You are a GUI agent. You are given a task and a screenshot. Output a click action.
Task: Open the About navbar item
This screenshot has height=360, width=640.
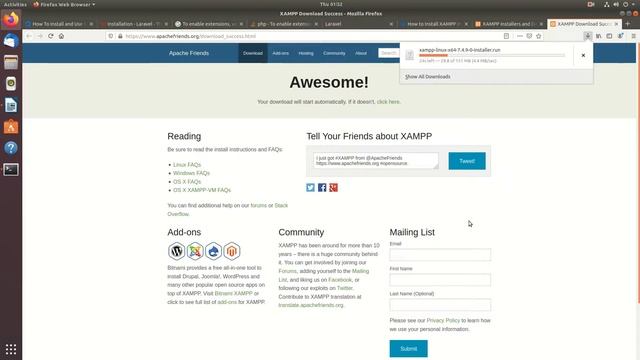tap(361, 53)
